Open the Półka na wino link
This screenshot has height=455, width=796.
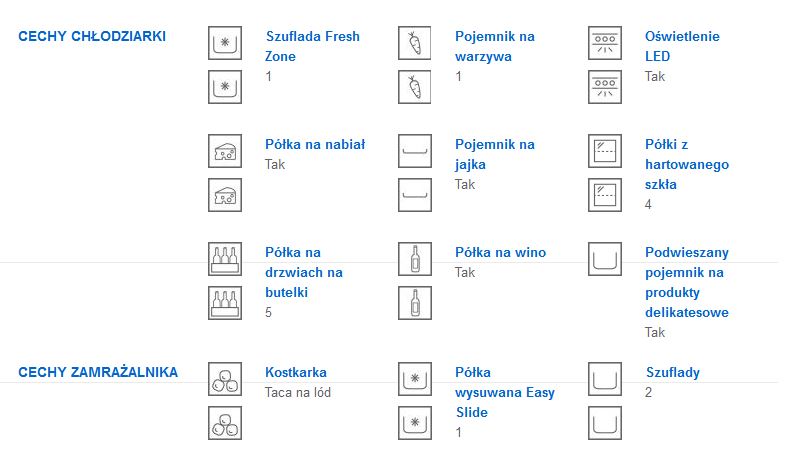tap(500, 252)
